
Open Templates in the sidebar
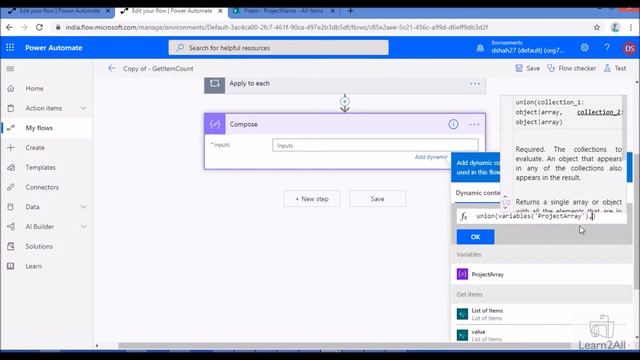(x=40, y=167)
